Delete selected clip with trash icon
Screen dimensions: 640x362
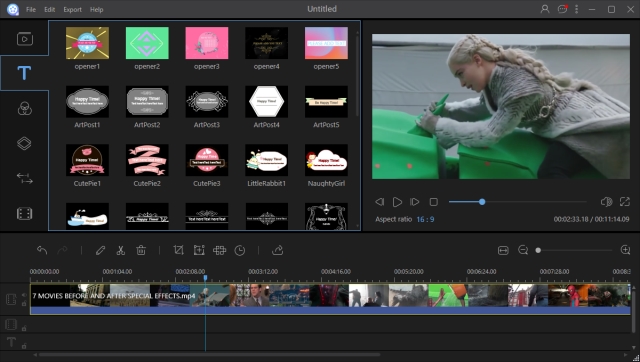(141, 250)
